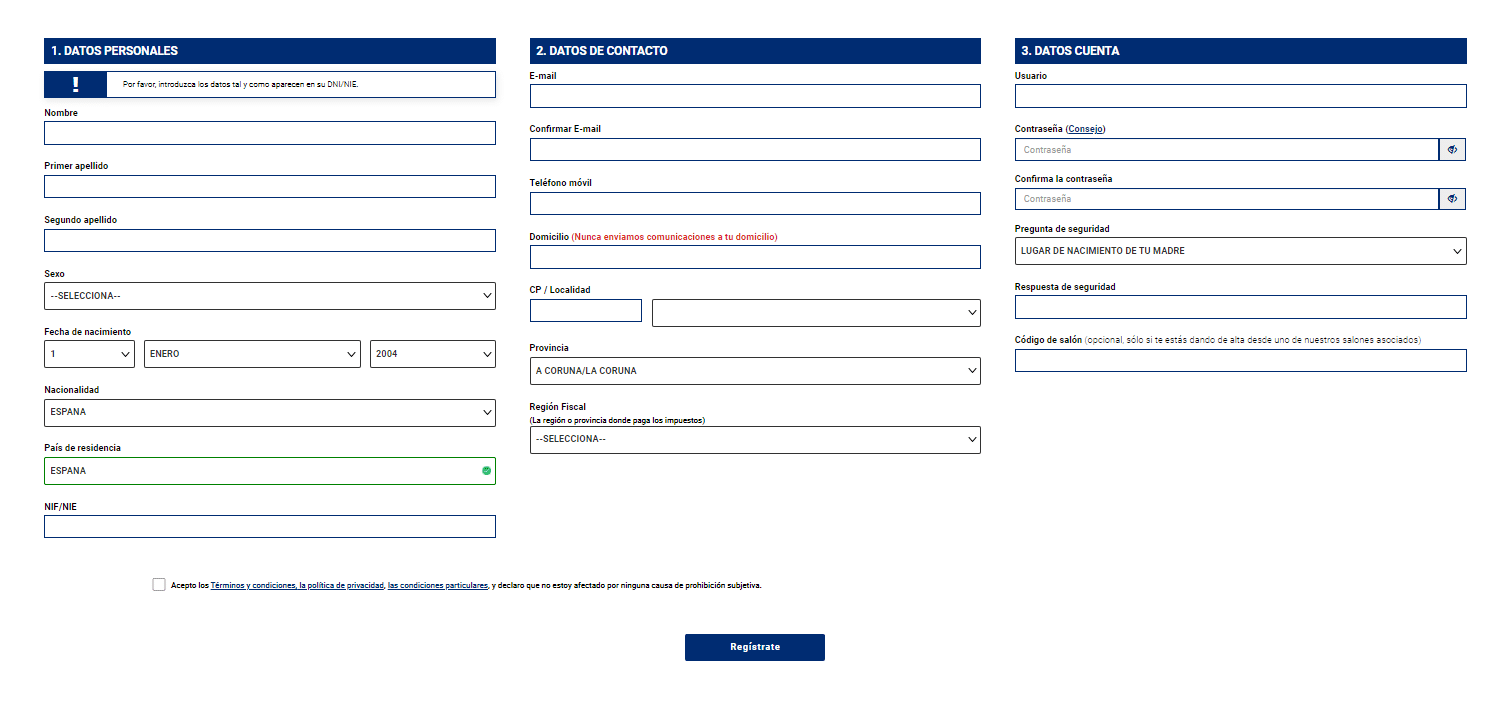Open the Sexo dropdown

click(x=270, y=296)
